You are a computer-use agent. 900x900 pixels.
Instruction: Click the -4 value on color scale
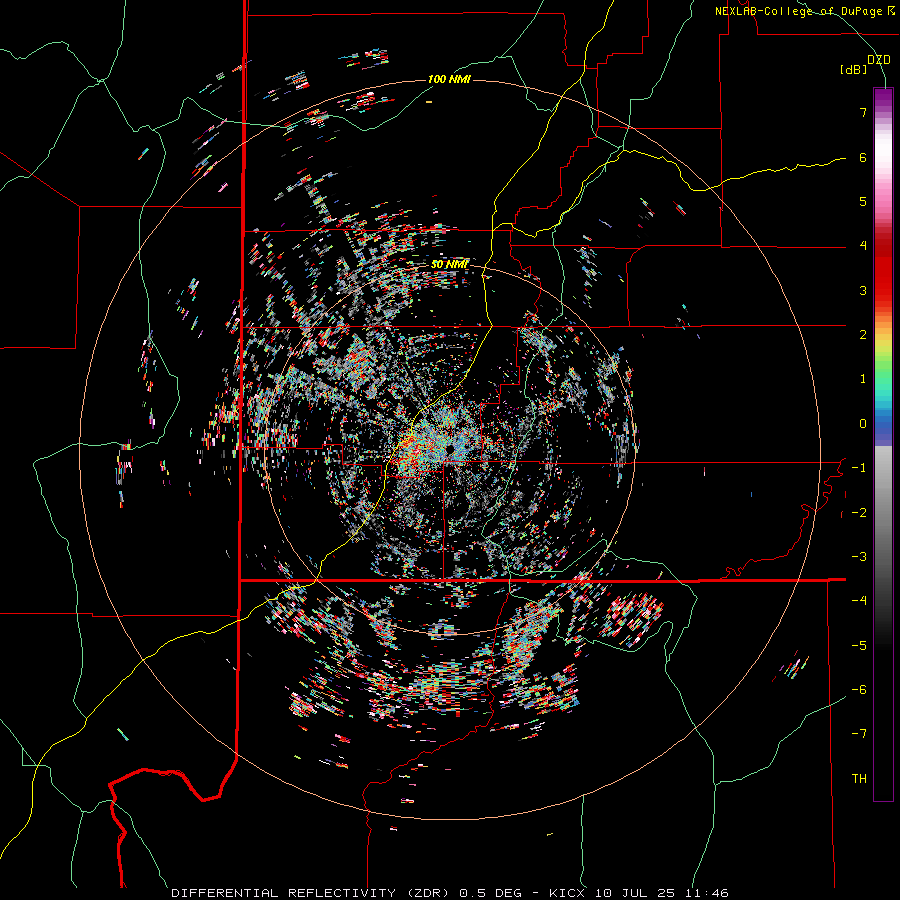(x=859, y=601)
